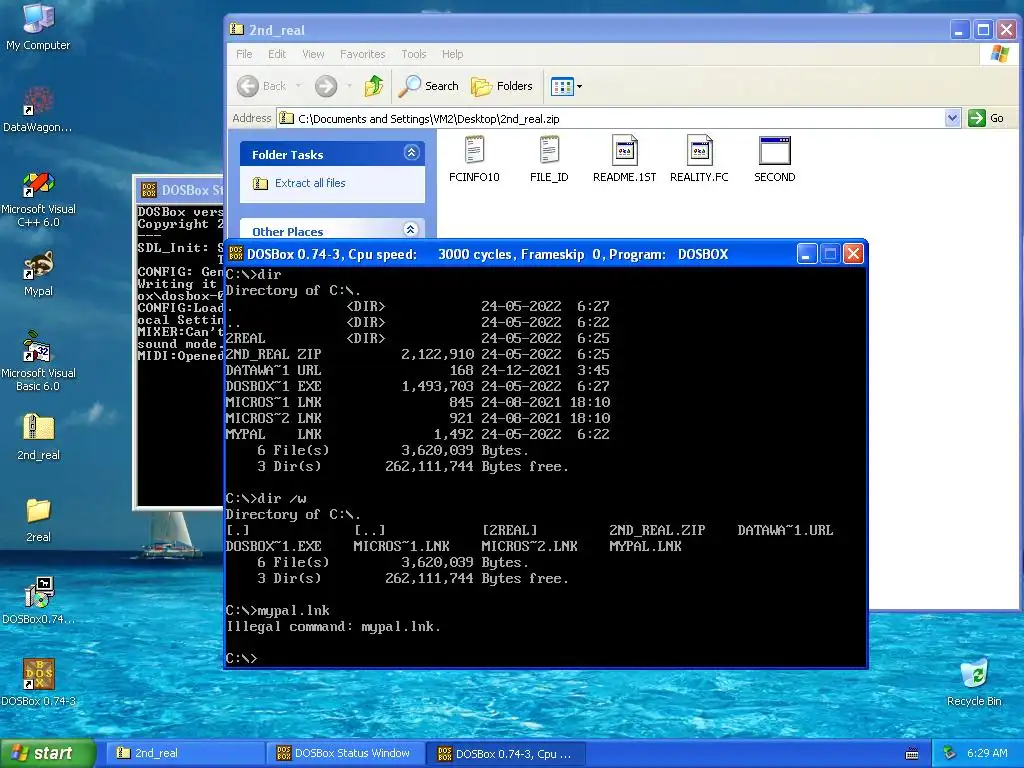Launch the Mypal browser shortcut
Image resolution: width=1024 pixels, height=768 pixels.
(x=38, y=273)
